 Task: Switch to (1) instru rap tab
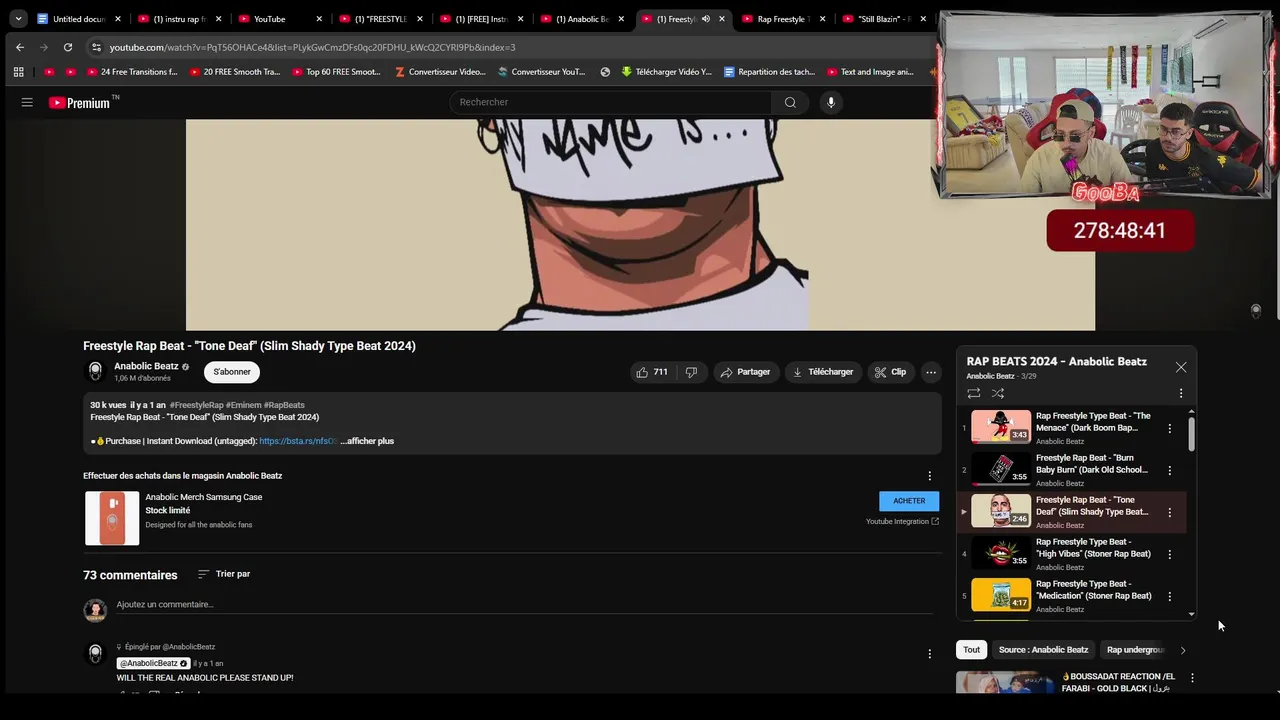tap(179, 19)
